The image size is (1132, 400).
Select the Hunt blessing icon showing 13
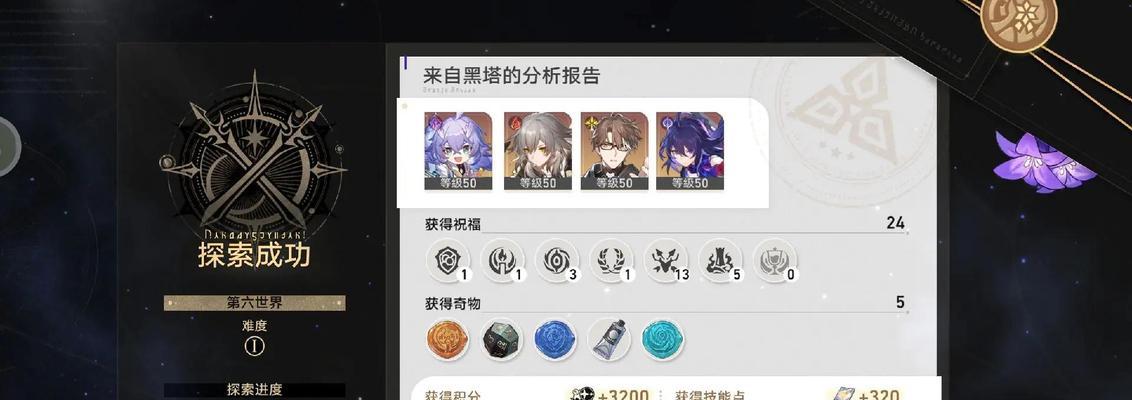coord(666,261)
